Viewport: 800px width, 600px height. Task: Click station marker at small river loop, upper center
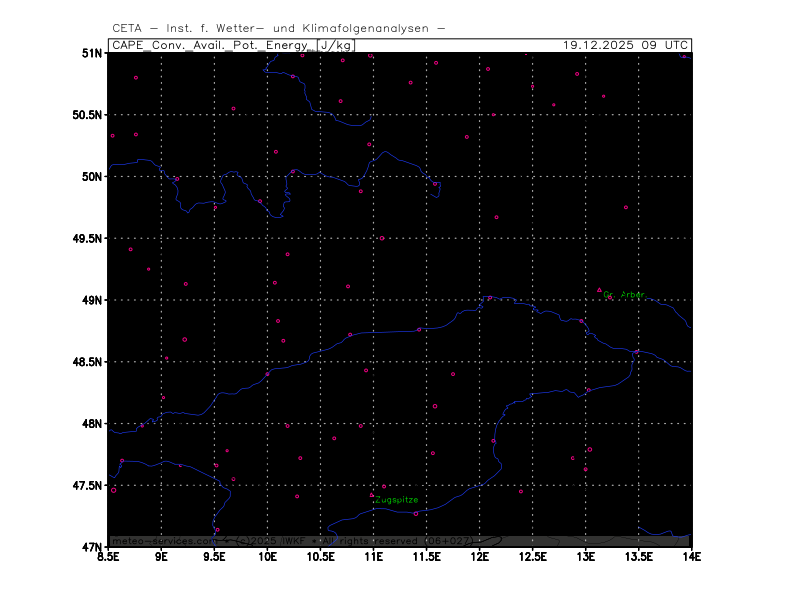(x=435, y=184)
